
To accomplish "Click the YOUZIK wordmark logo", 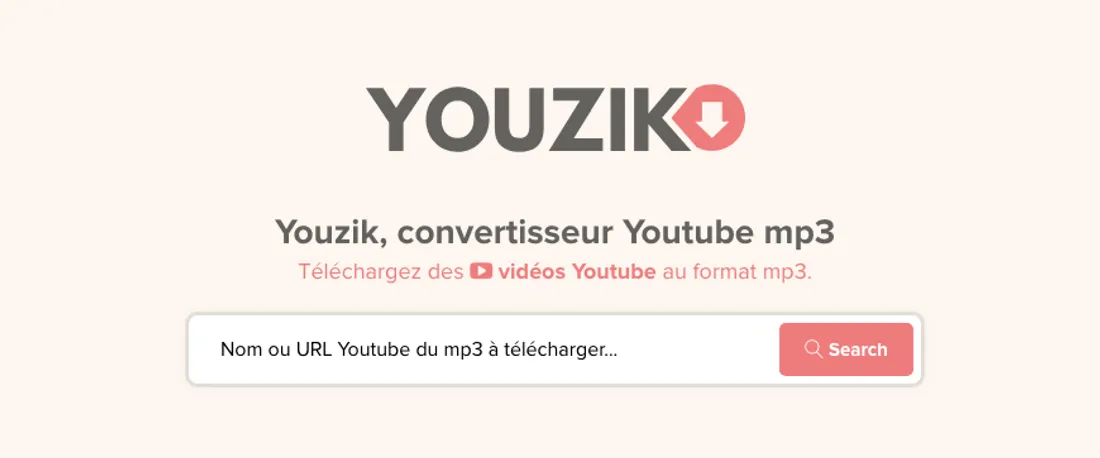I will [x=555, y=119].
